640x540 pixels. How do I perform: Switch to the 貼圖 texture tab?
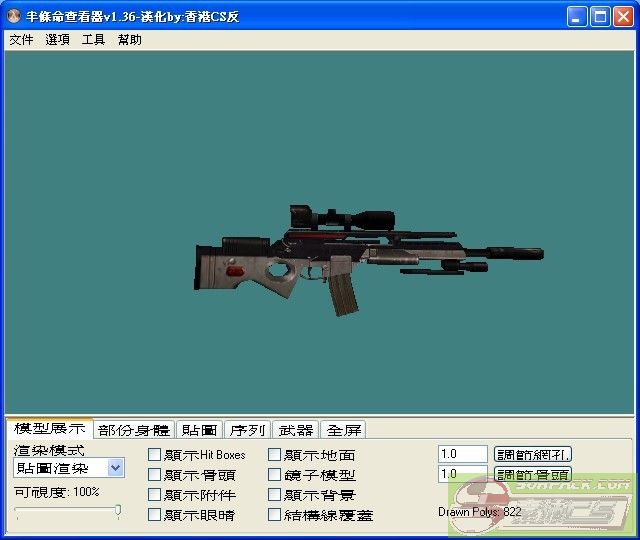(x=199, y=430)
